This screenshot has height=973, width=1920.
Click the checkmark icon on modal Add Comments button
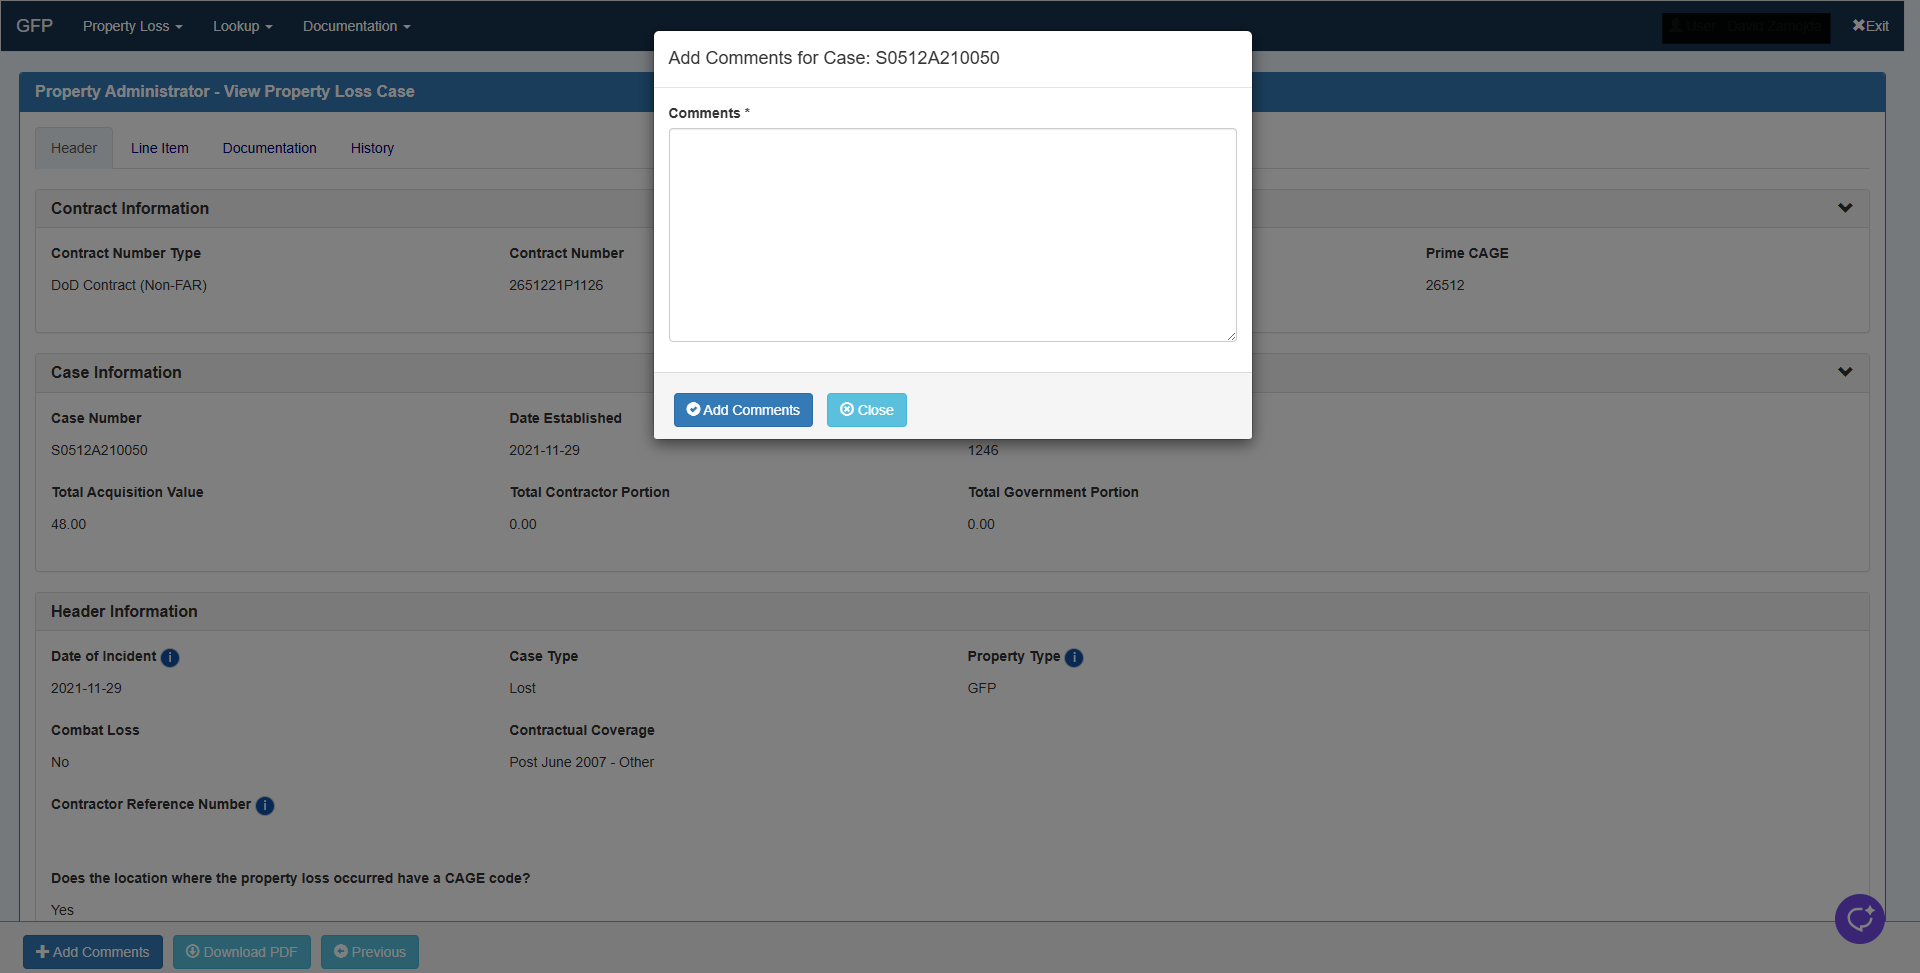(x=694, y=410)
